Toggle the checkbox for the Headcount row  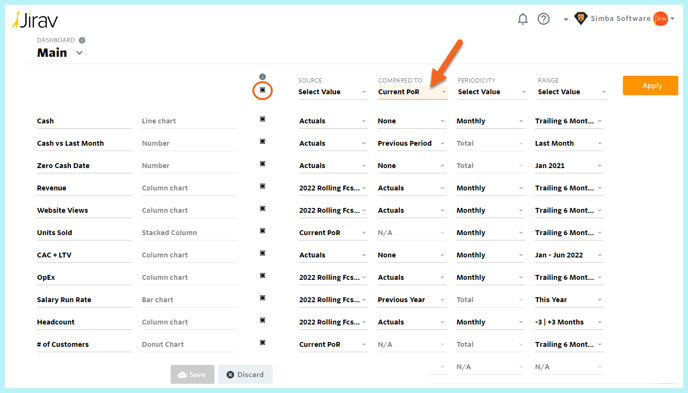pos(262,321)
